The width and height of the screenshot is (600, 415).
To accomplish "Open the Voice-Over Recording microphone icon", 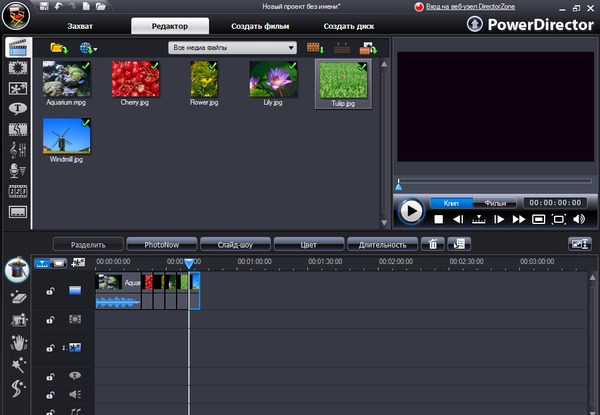I will click(x=18, y=171).
